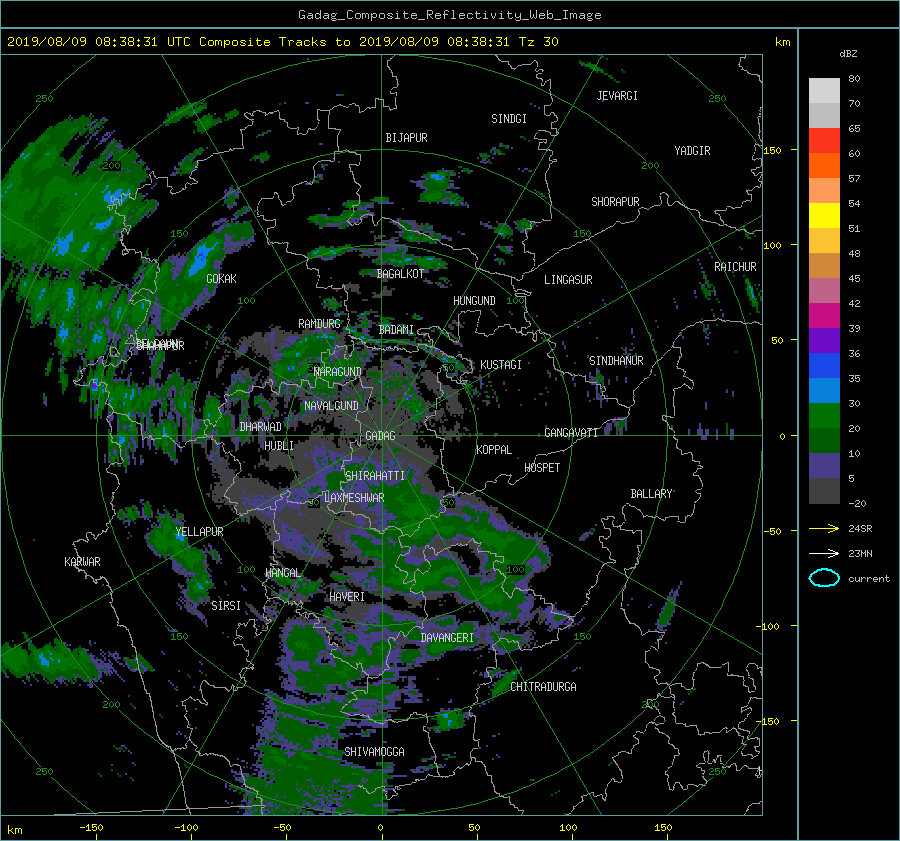
Task: Click the HUBLI city label
Action: click(279, 446)
